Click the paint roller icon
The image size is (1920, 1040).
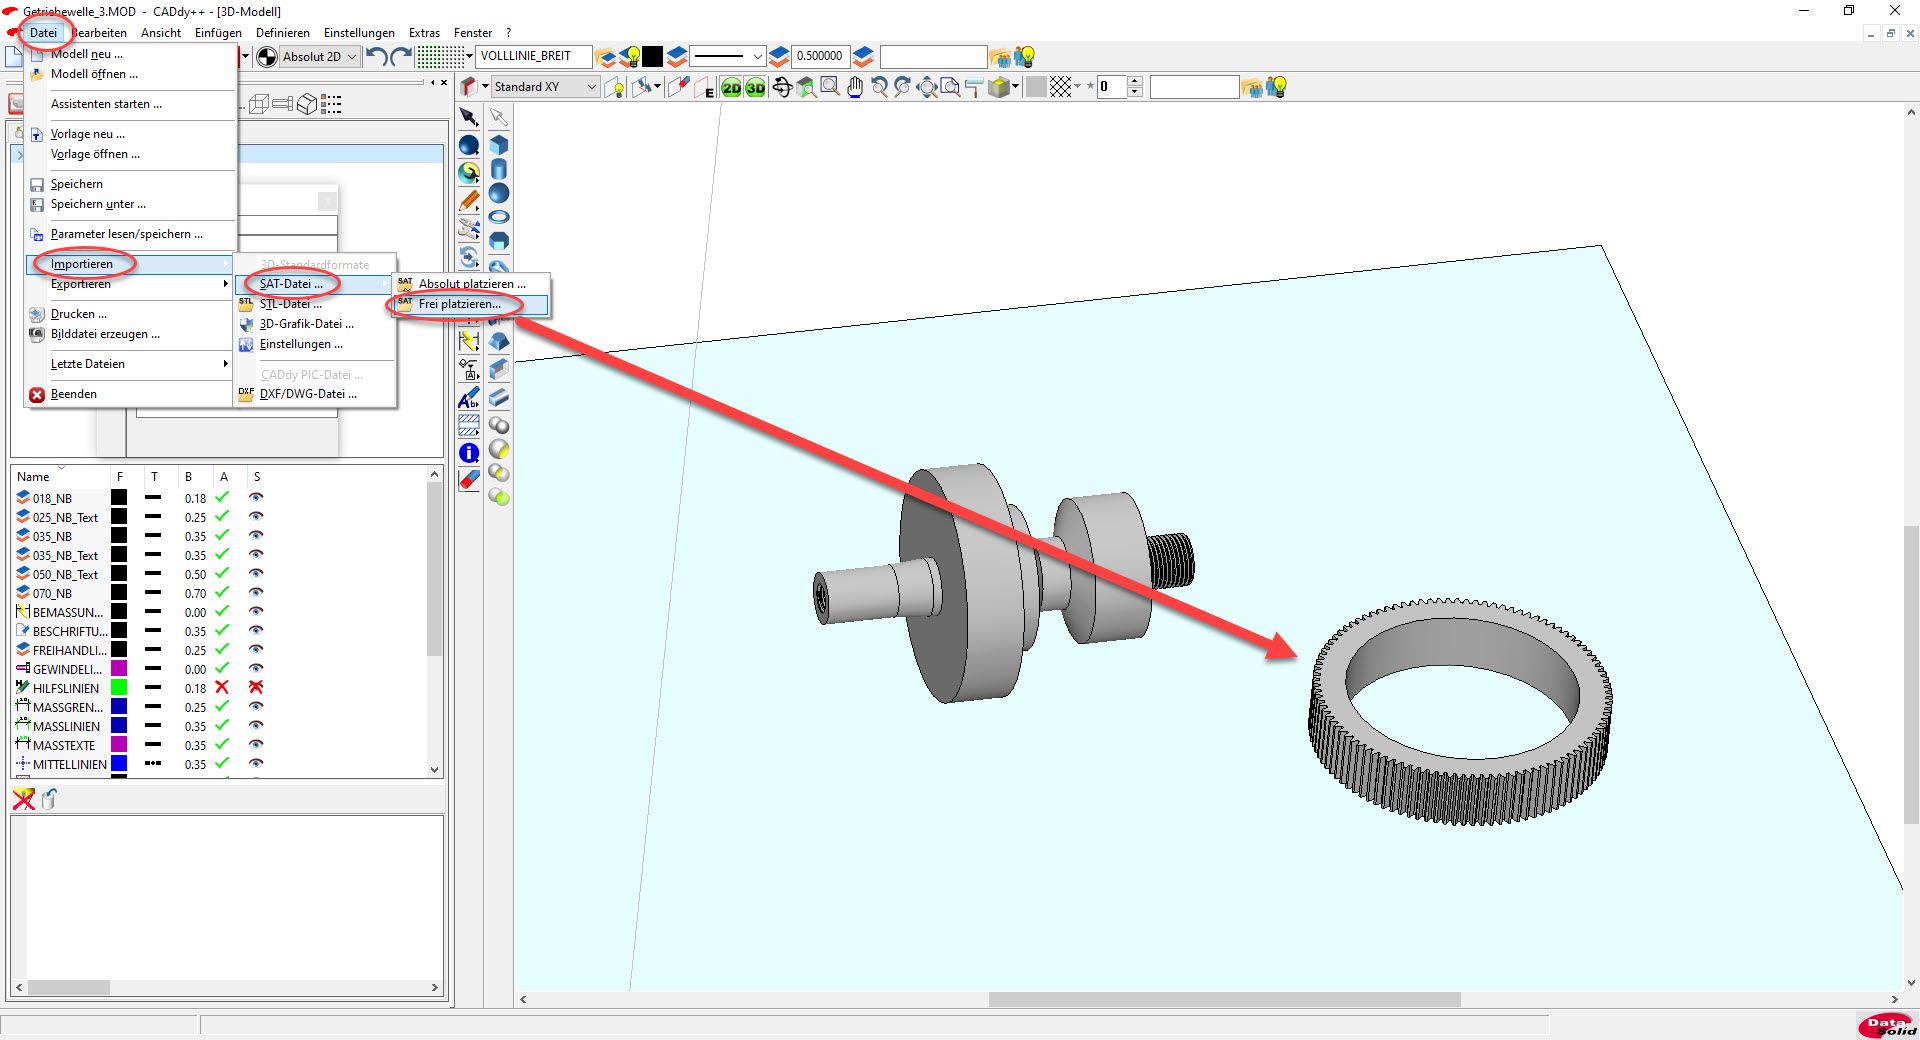(974, 87)
